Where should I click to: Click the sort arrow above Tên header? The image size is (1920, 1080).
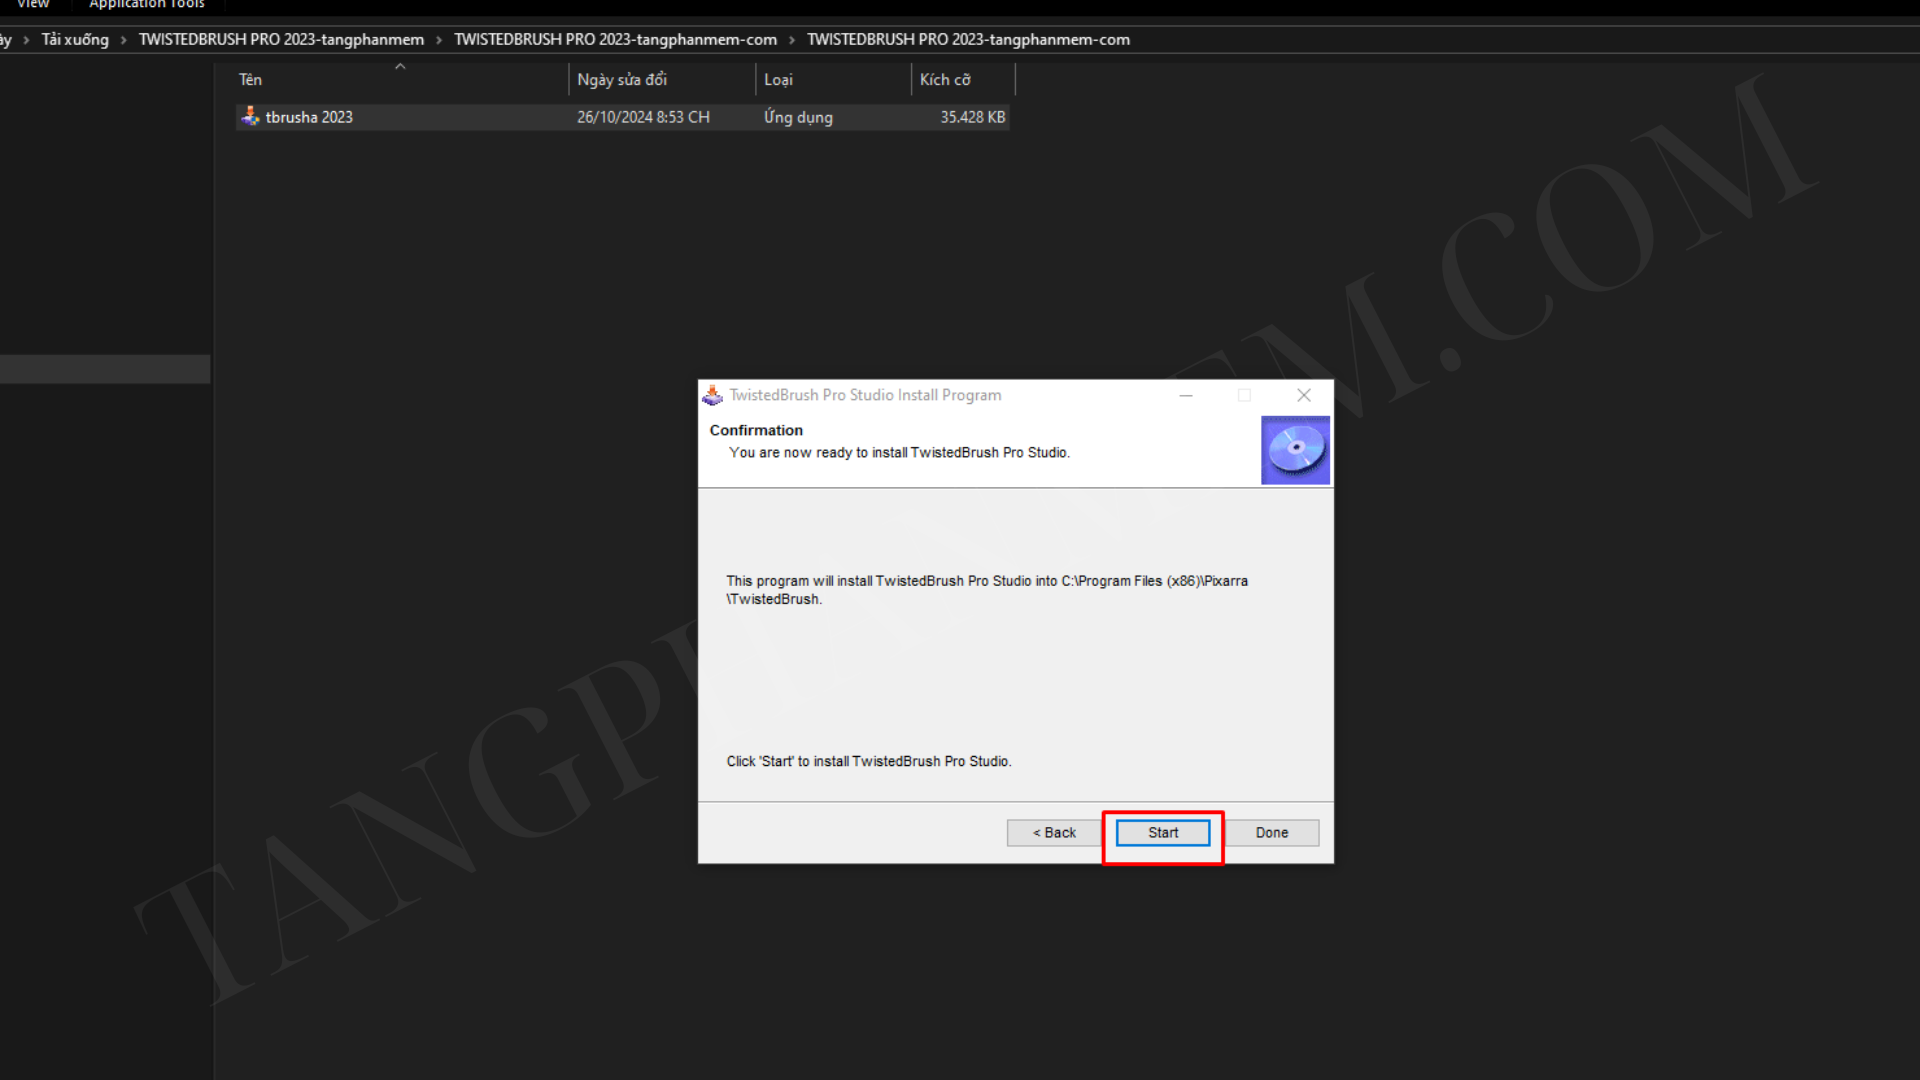coord(400,66)
